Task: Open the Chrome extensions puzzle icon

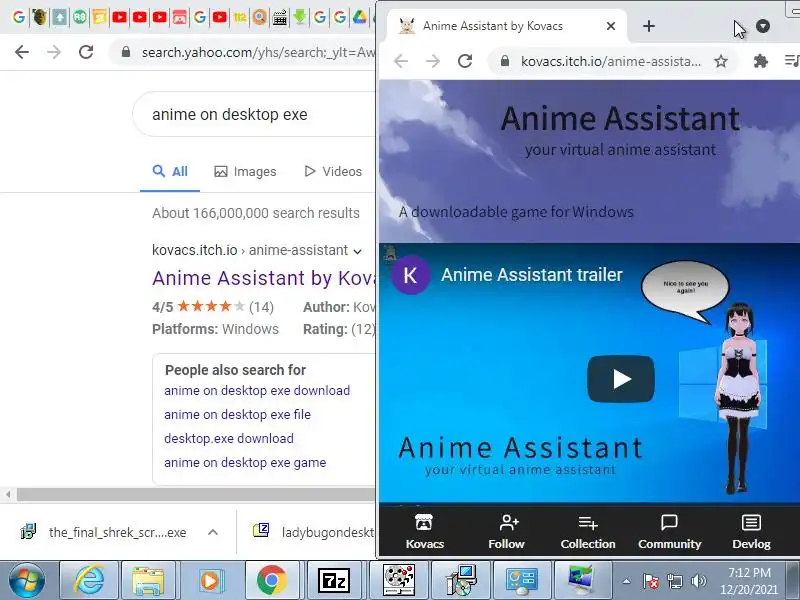Action: click(x=760, y=61)
